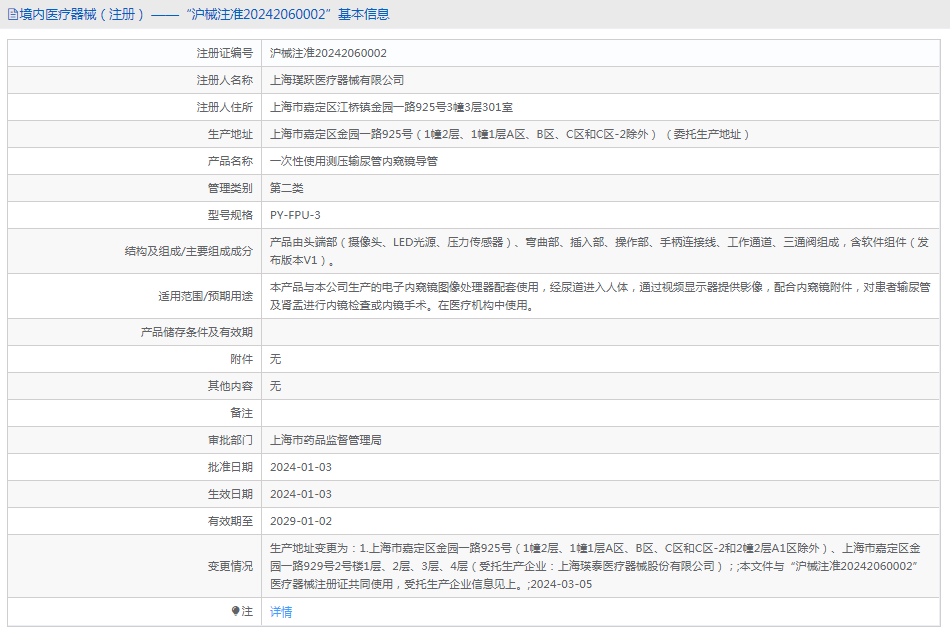
Task: Select the intended use description text
Action: [600, 296]
